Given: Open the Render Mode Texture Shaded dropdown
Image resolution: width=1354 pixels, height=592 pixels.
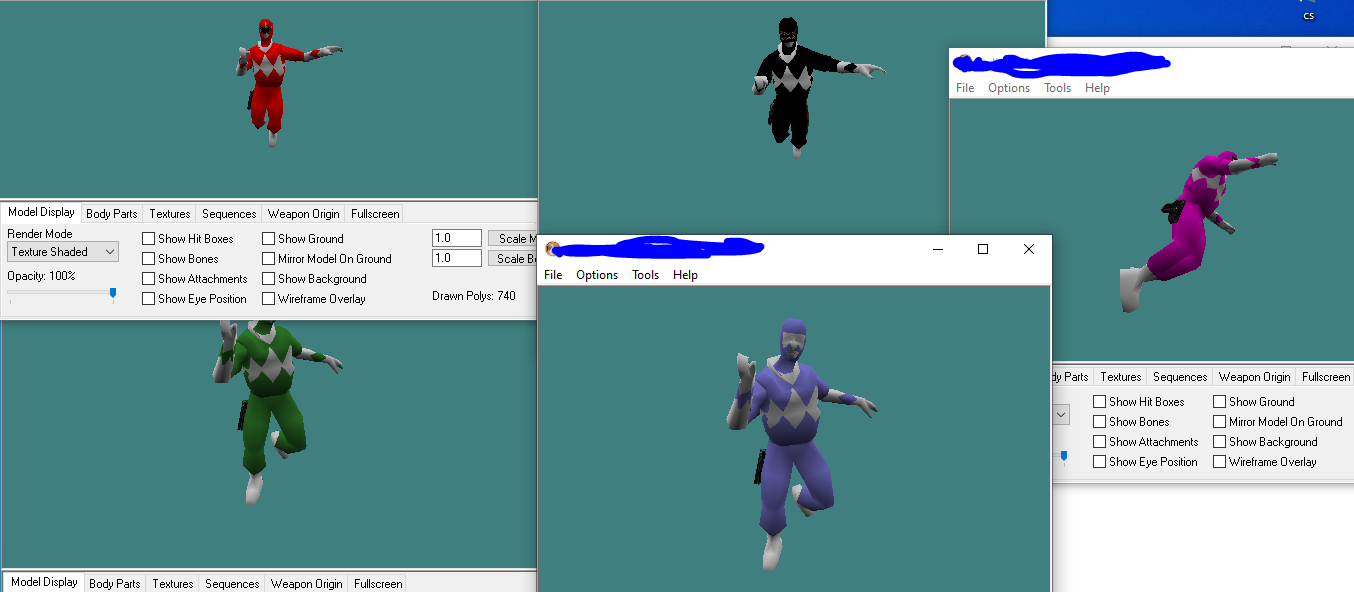Looking at the screenshot, I should pyautogui.click(x=63, y=252).
